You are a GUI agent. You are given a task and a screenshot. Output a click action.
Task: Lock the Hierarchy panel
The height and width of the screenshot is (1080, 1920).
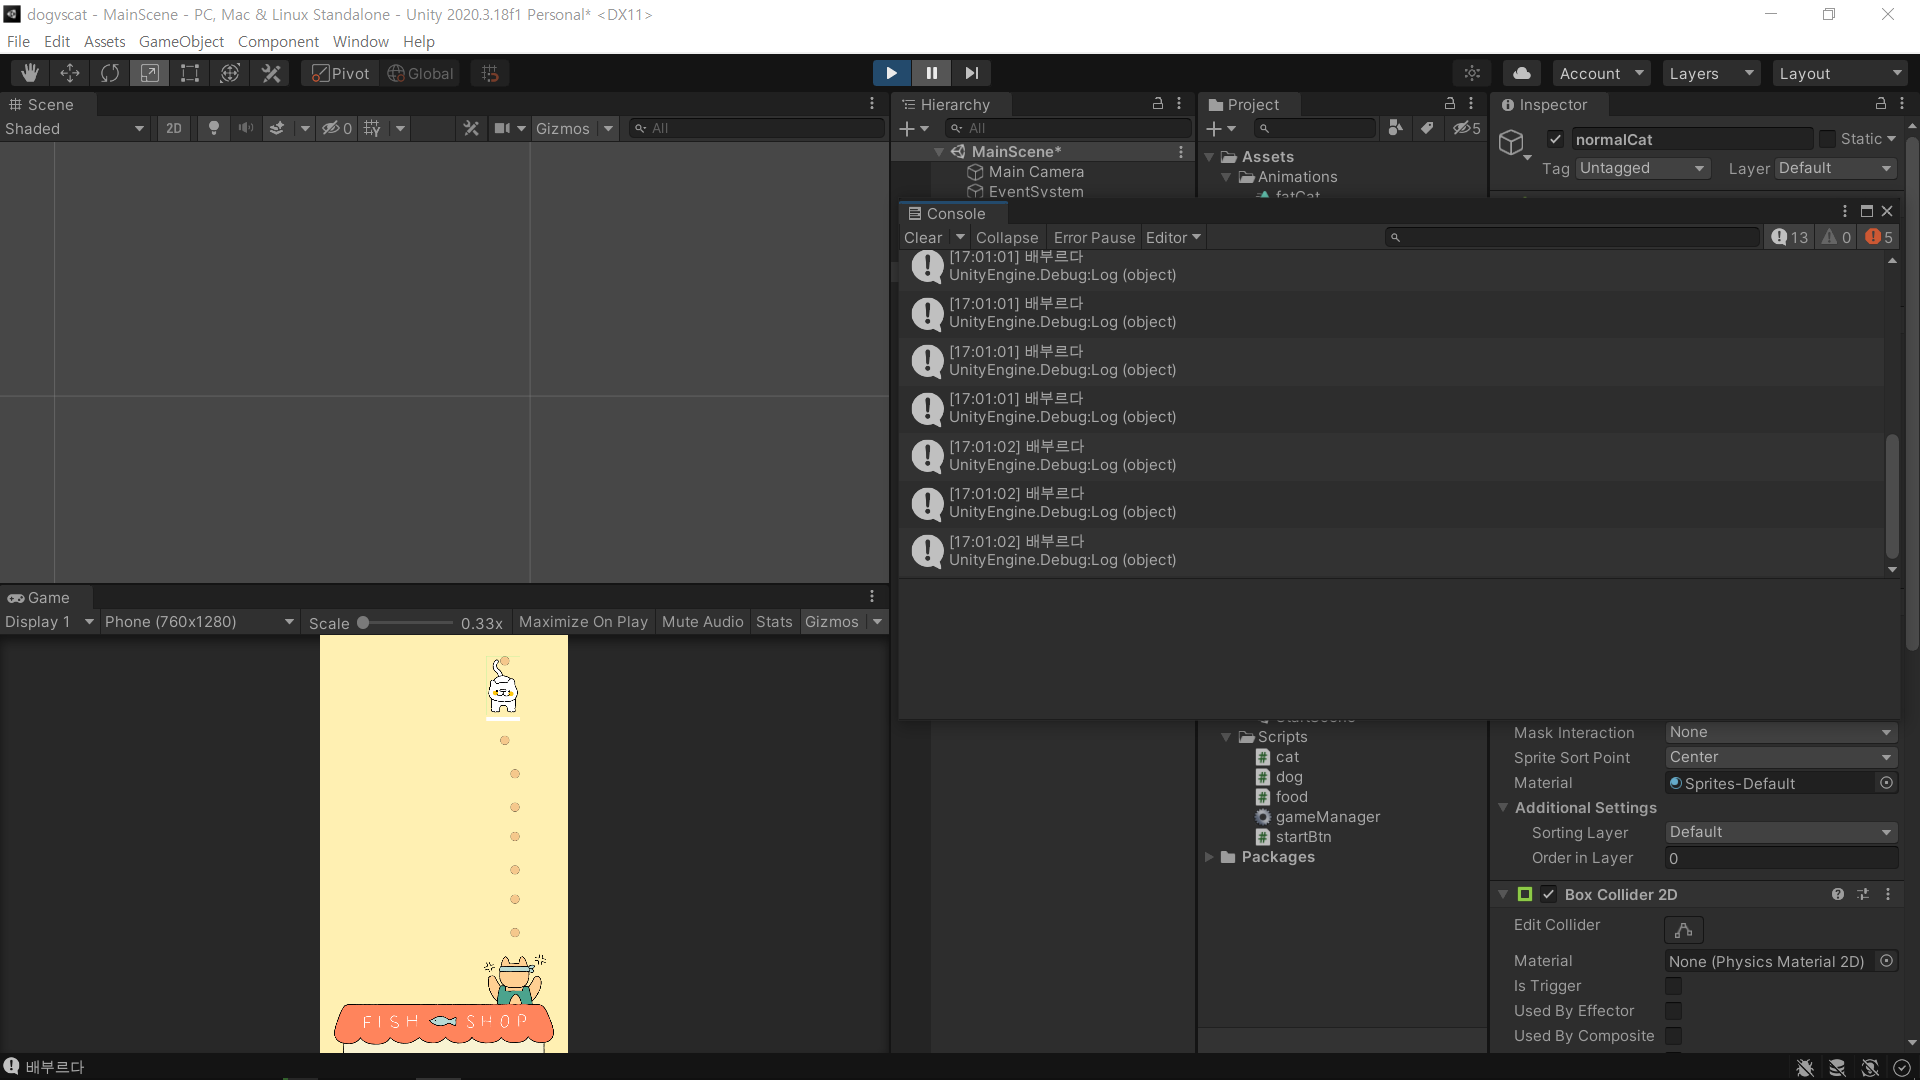click(x=1158, y=104)
